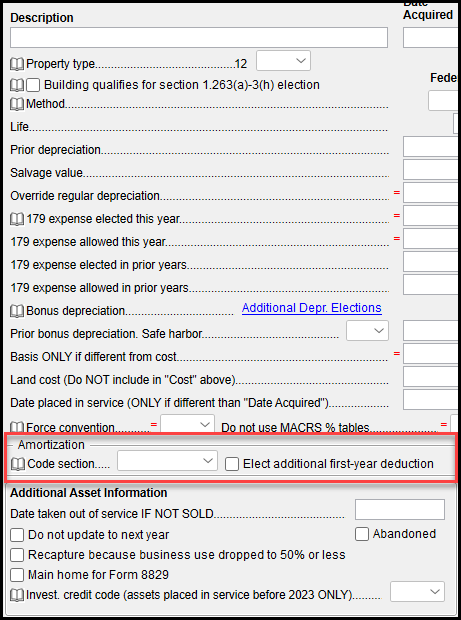Click the Date Acquired input field

[432, 38]
